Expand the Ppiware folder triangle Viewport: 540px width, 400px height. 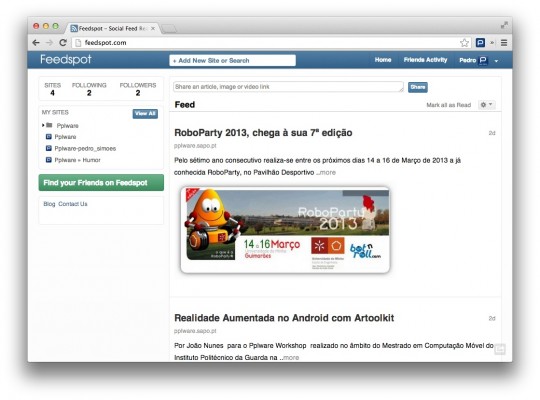coord(43,125)
